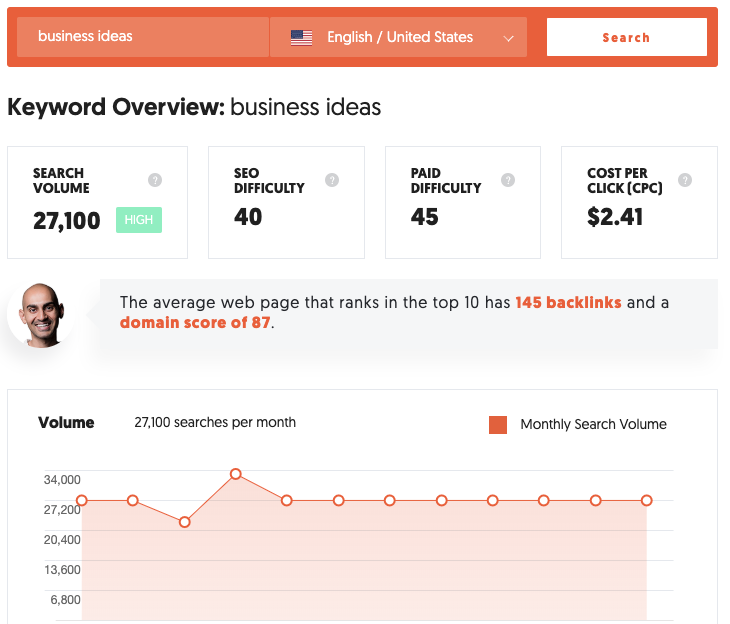Click the '27,200' axis label
The width and height of the screenshot is (730, 624).
pos(62,510)
